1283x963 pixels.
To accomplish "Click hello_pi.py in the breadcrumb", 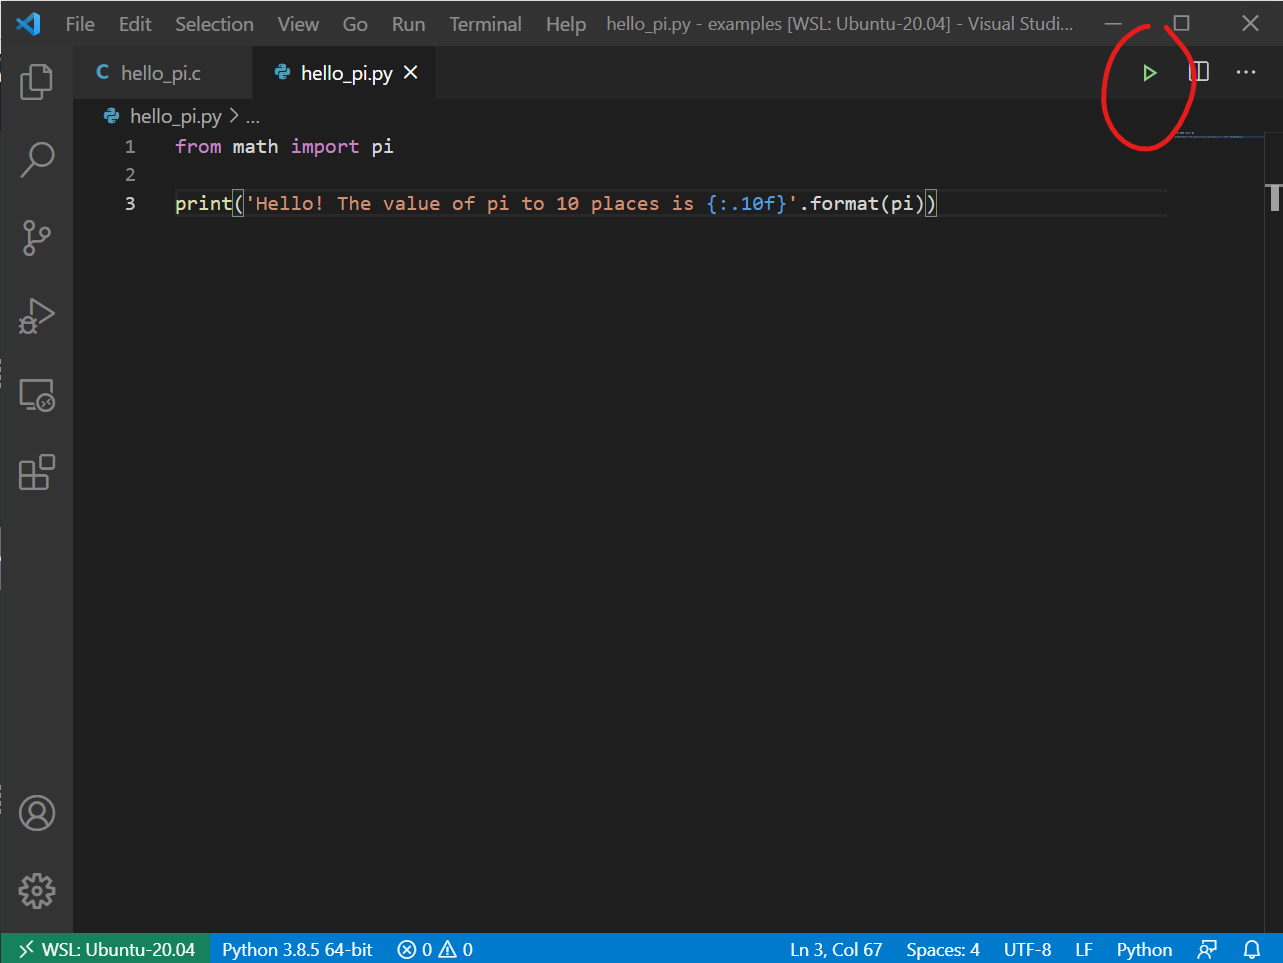I will (176, 116).
